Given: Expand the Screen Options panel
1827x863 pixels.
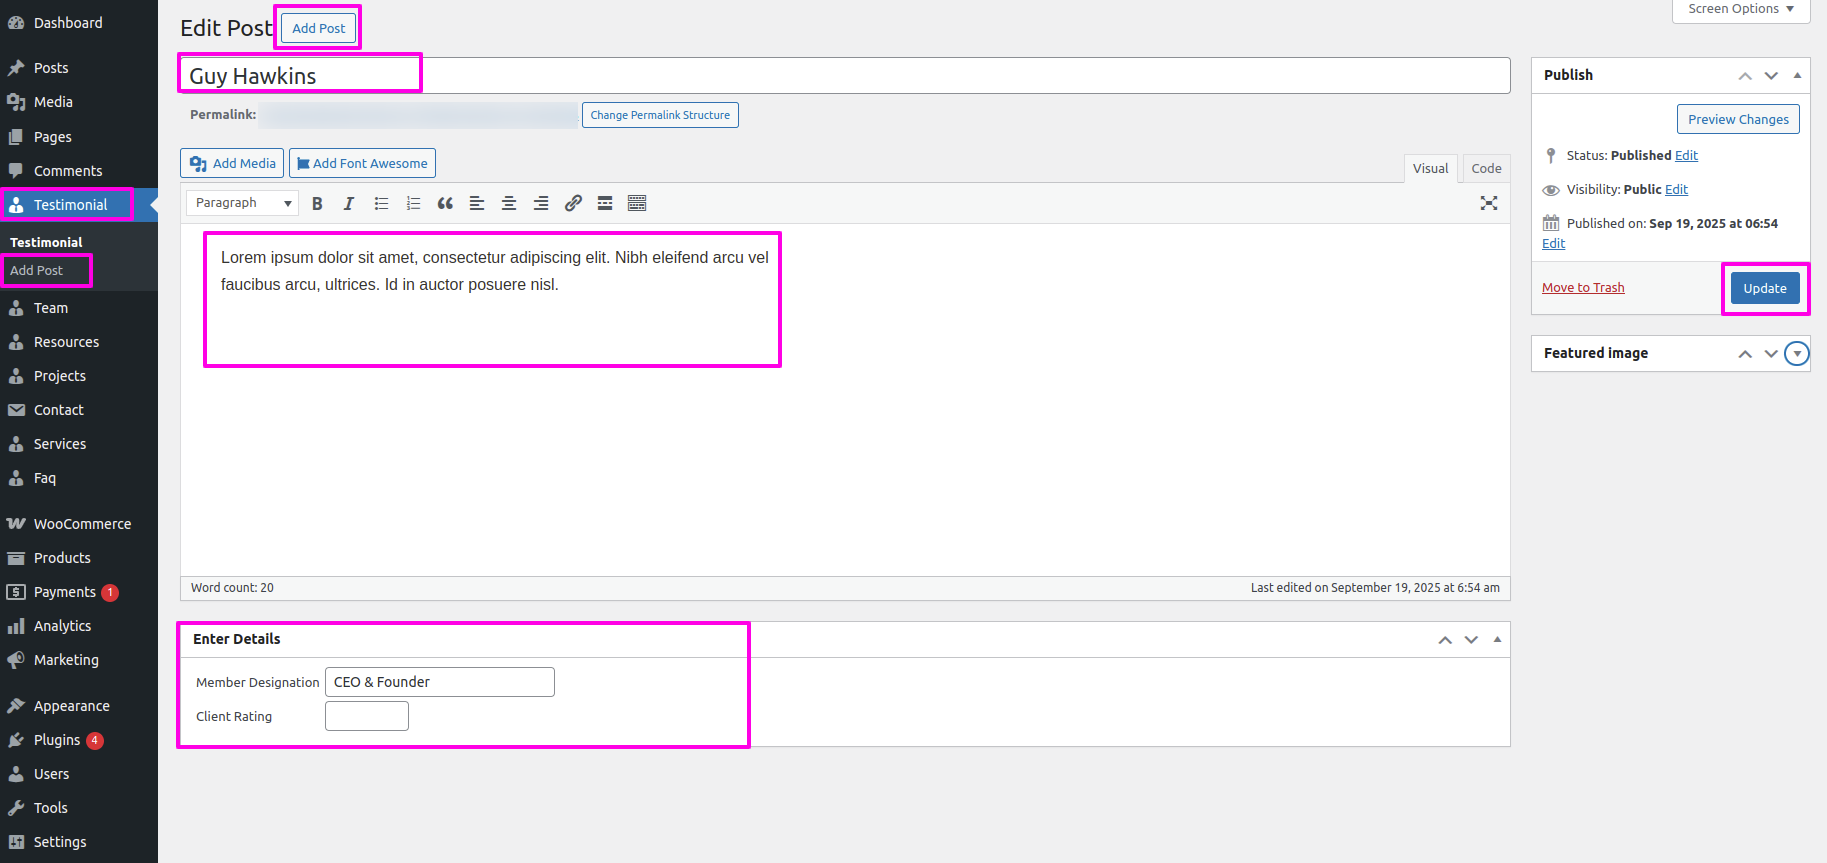Looking at the screenshot, I should coord(1740,9).
